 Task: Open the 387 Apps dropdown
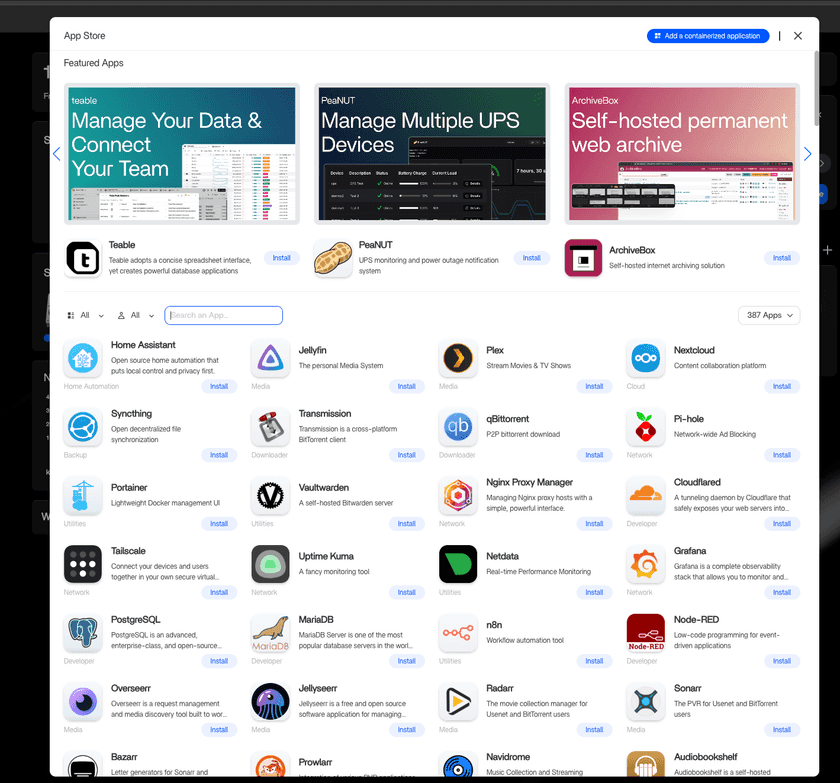pos(769,315)
